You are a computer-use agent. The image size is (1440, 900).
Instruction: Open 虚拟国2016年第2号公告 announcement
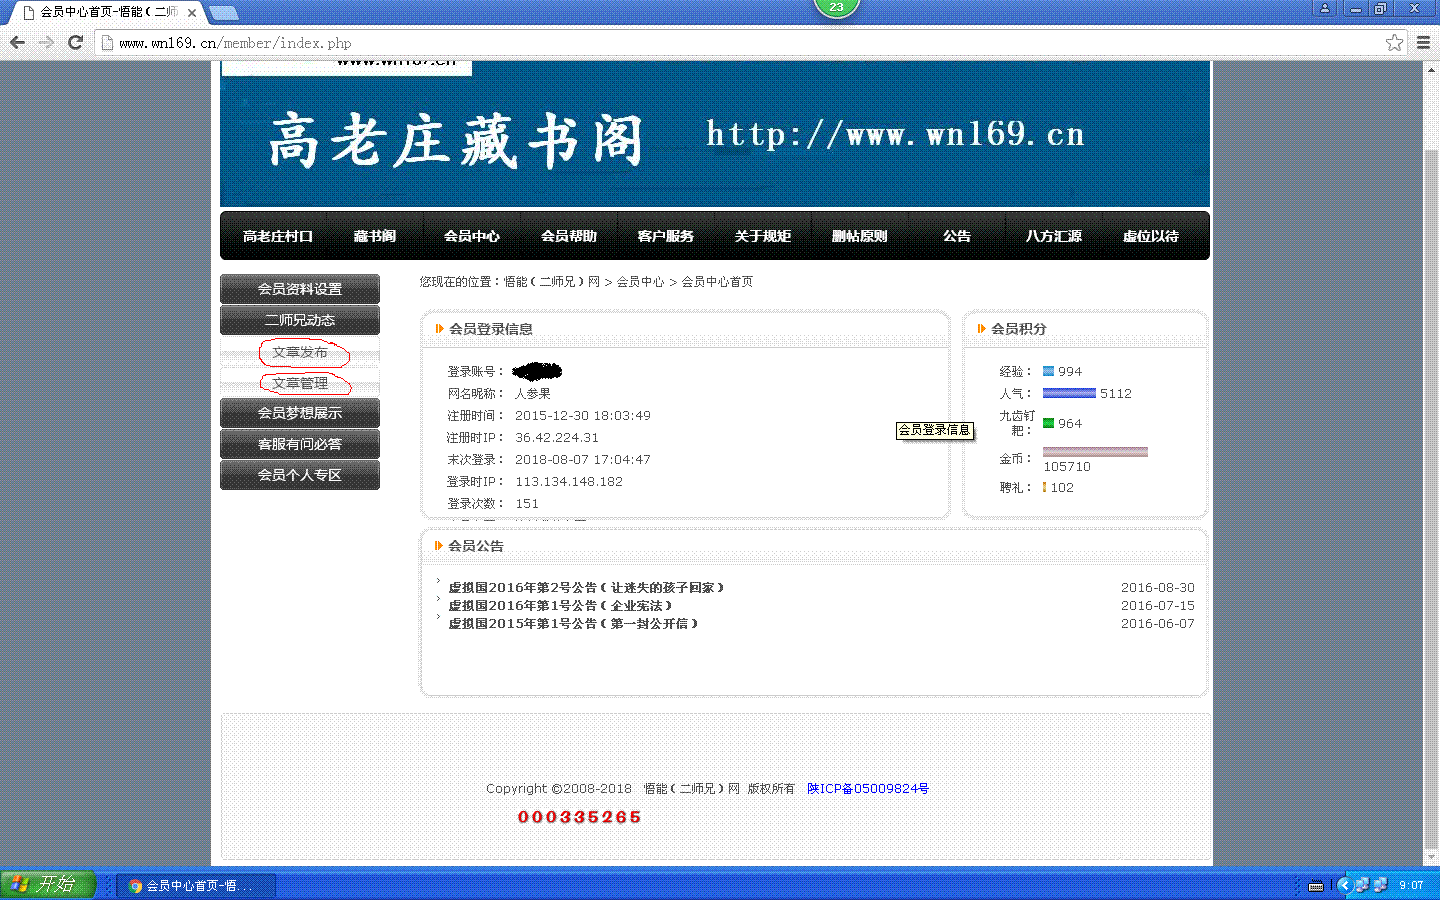click(585, 588)
